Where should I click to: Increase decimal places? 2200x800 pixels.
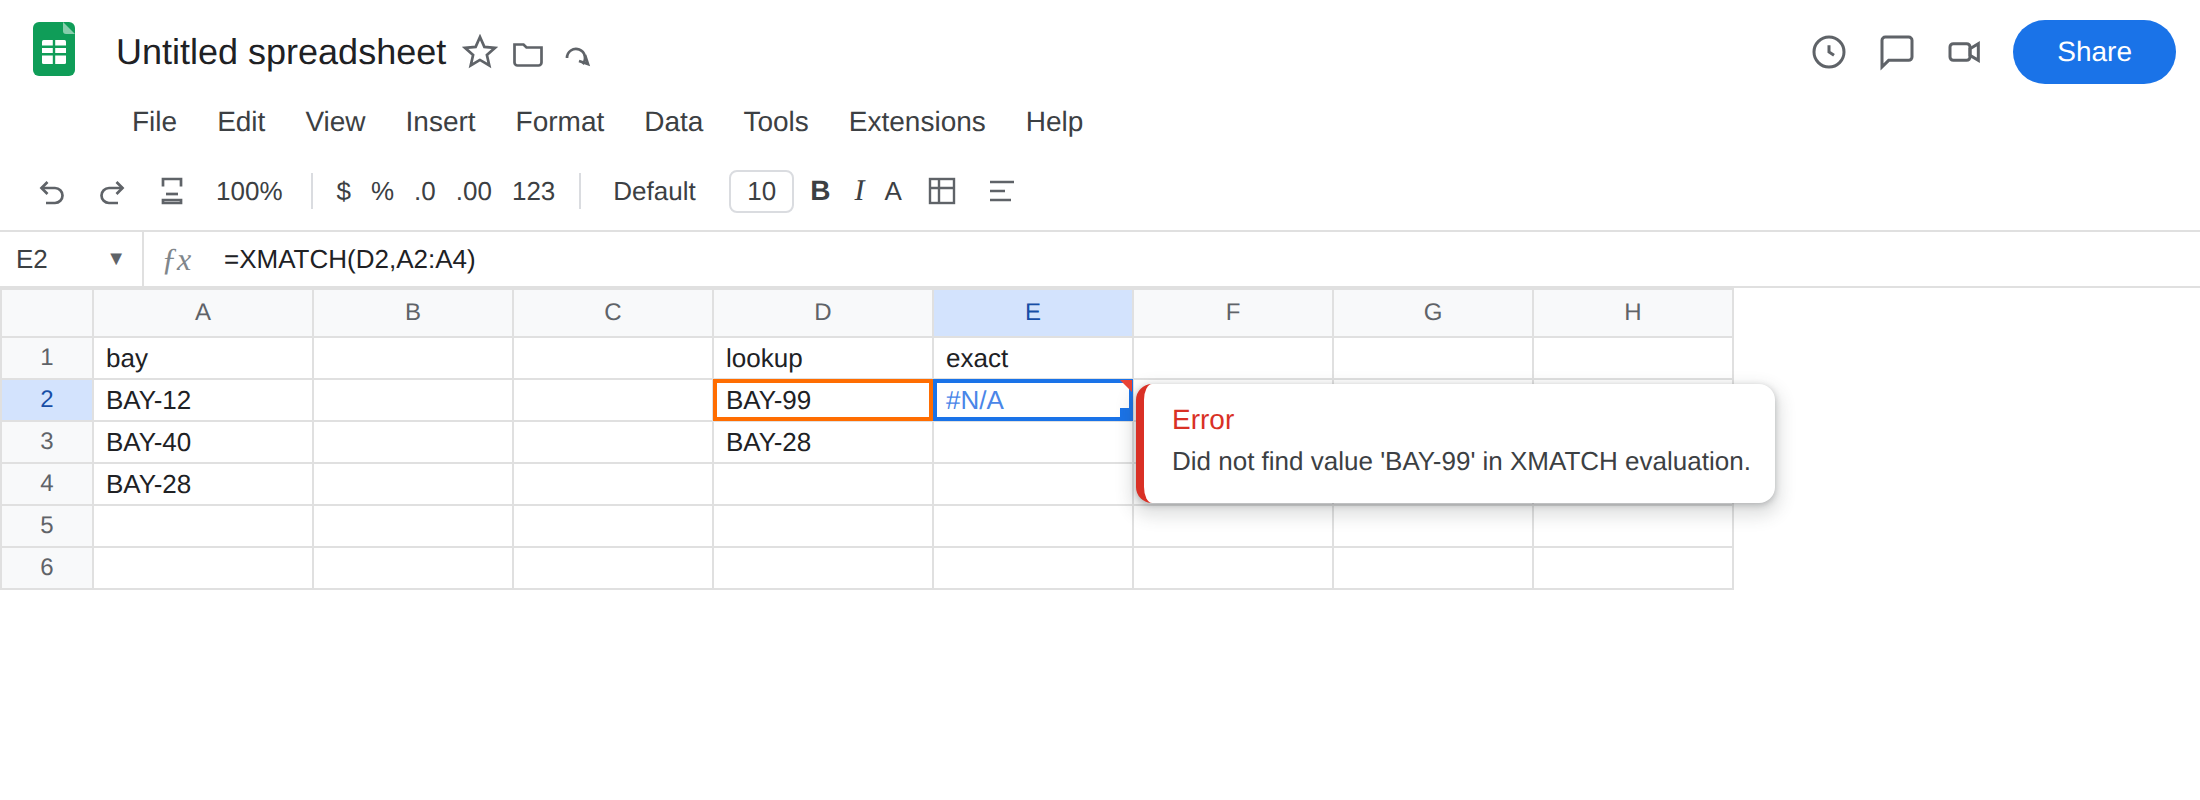pyautogui.click(x=474, y=191)
